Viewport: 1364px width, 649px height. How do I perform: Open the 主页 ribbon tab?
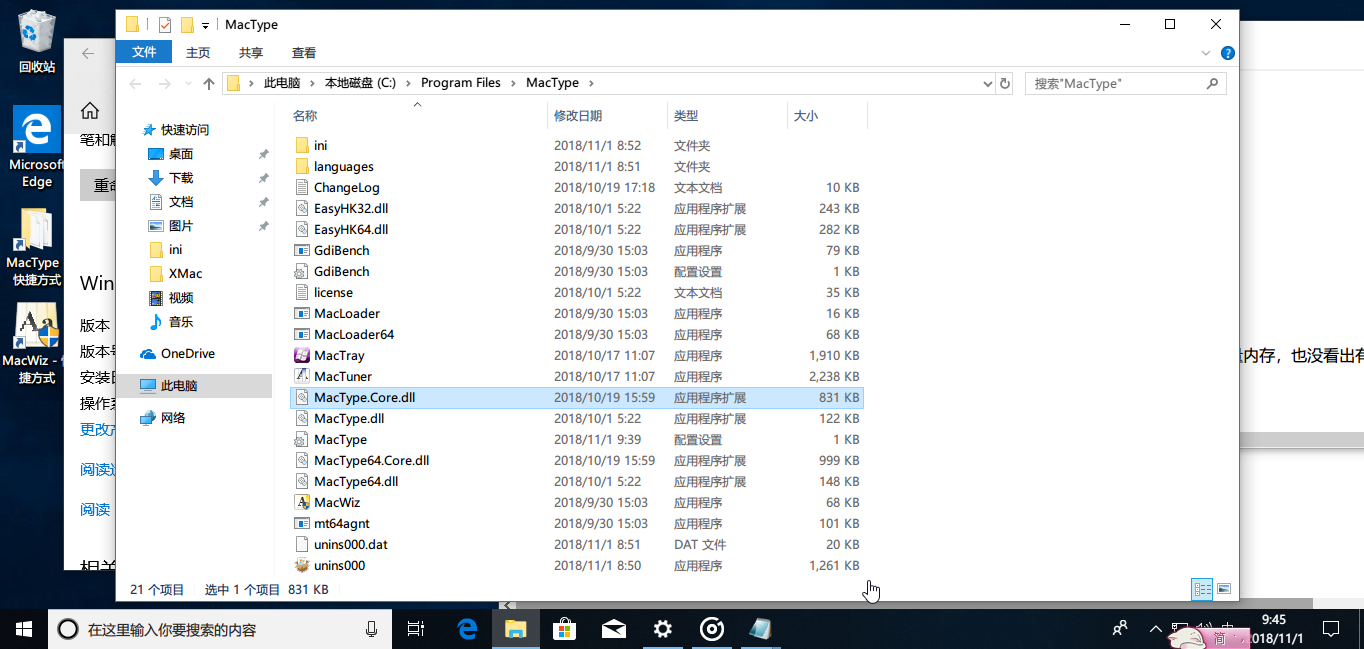coord(198,53)
